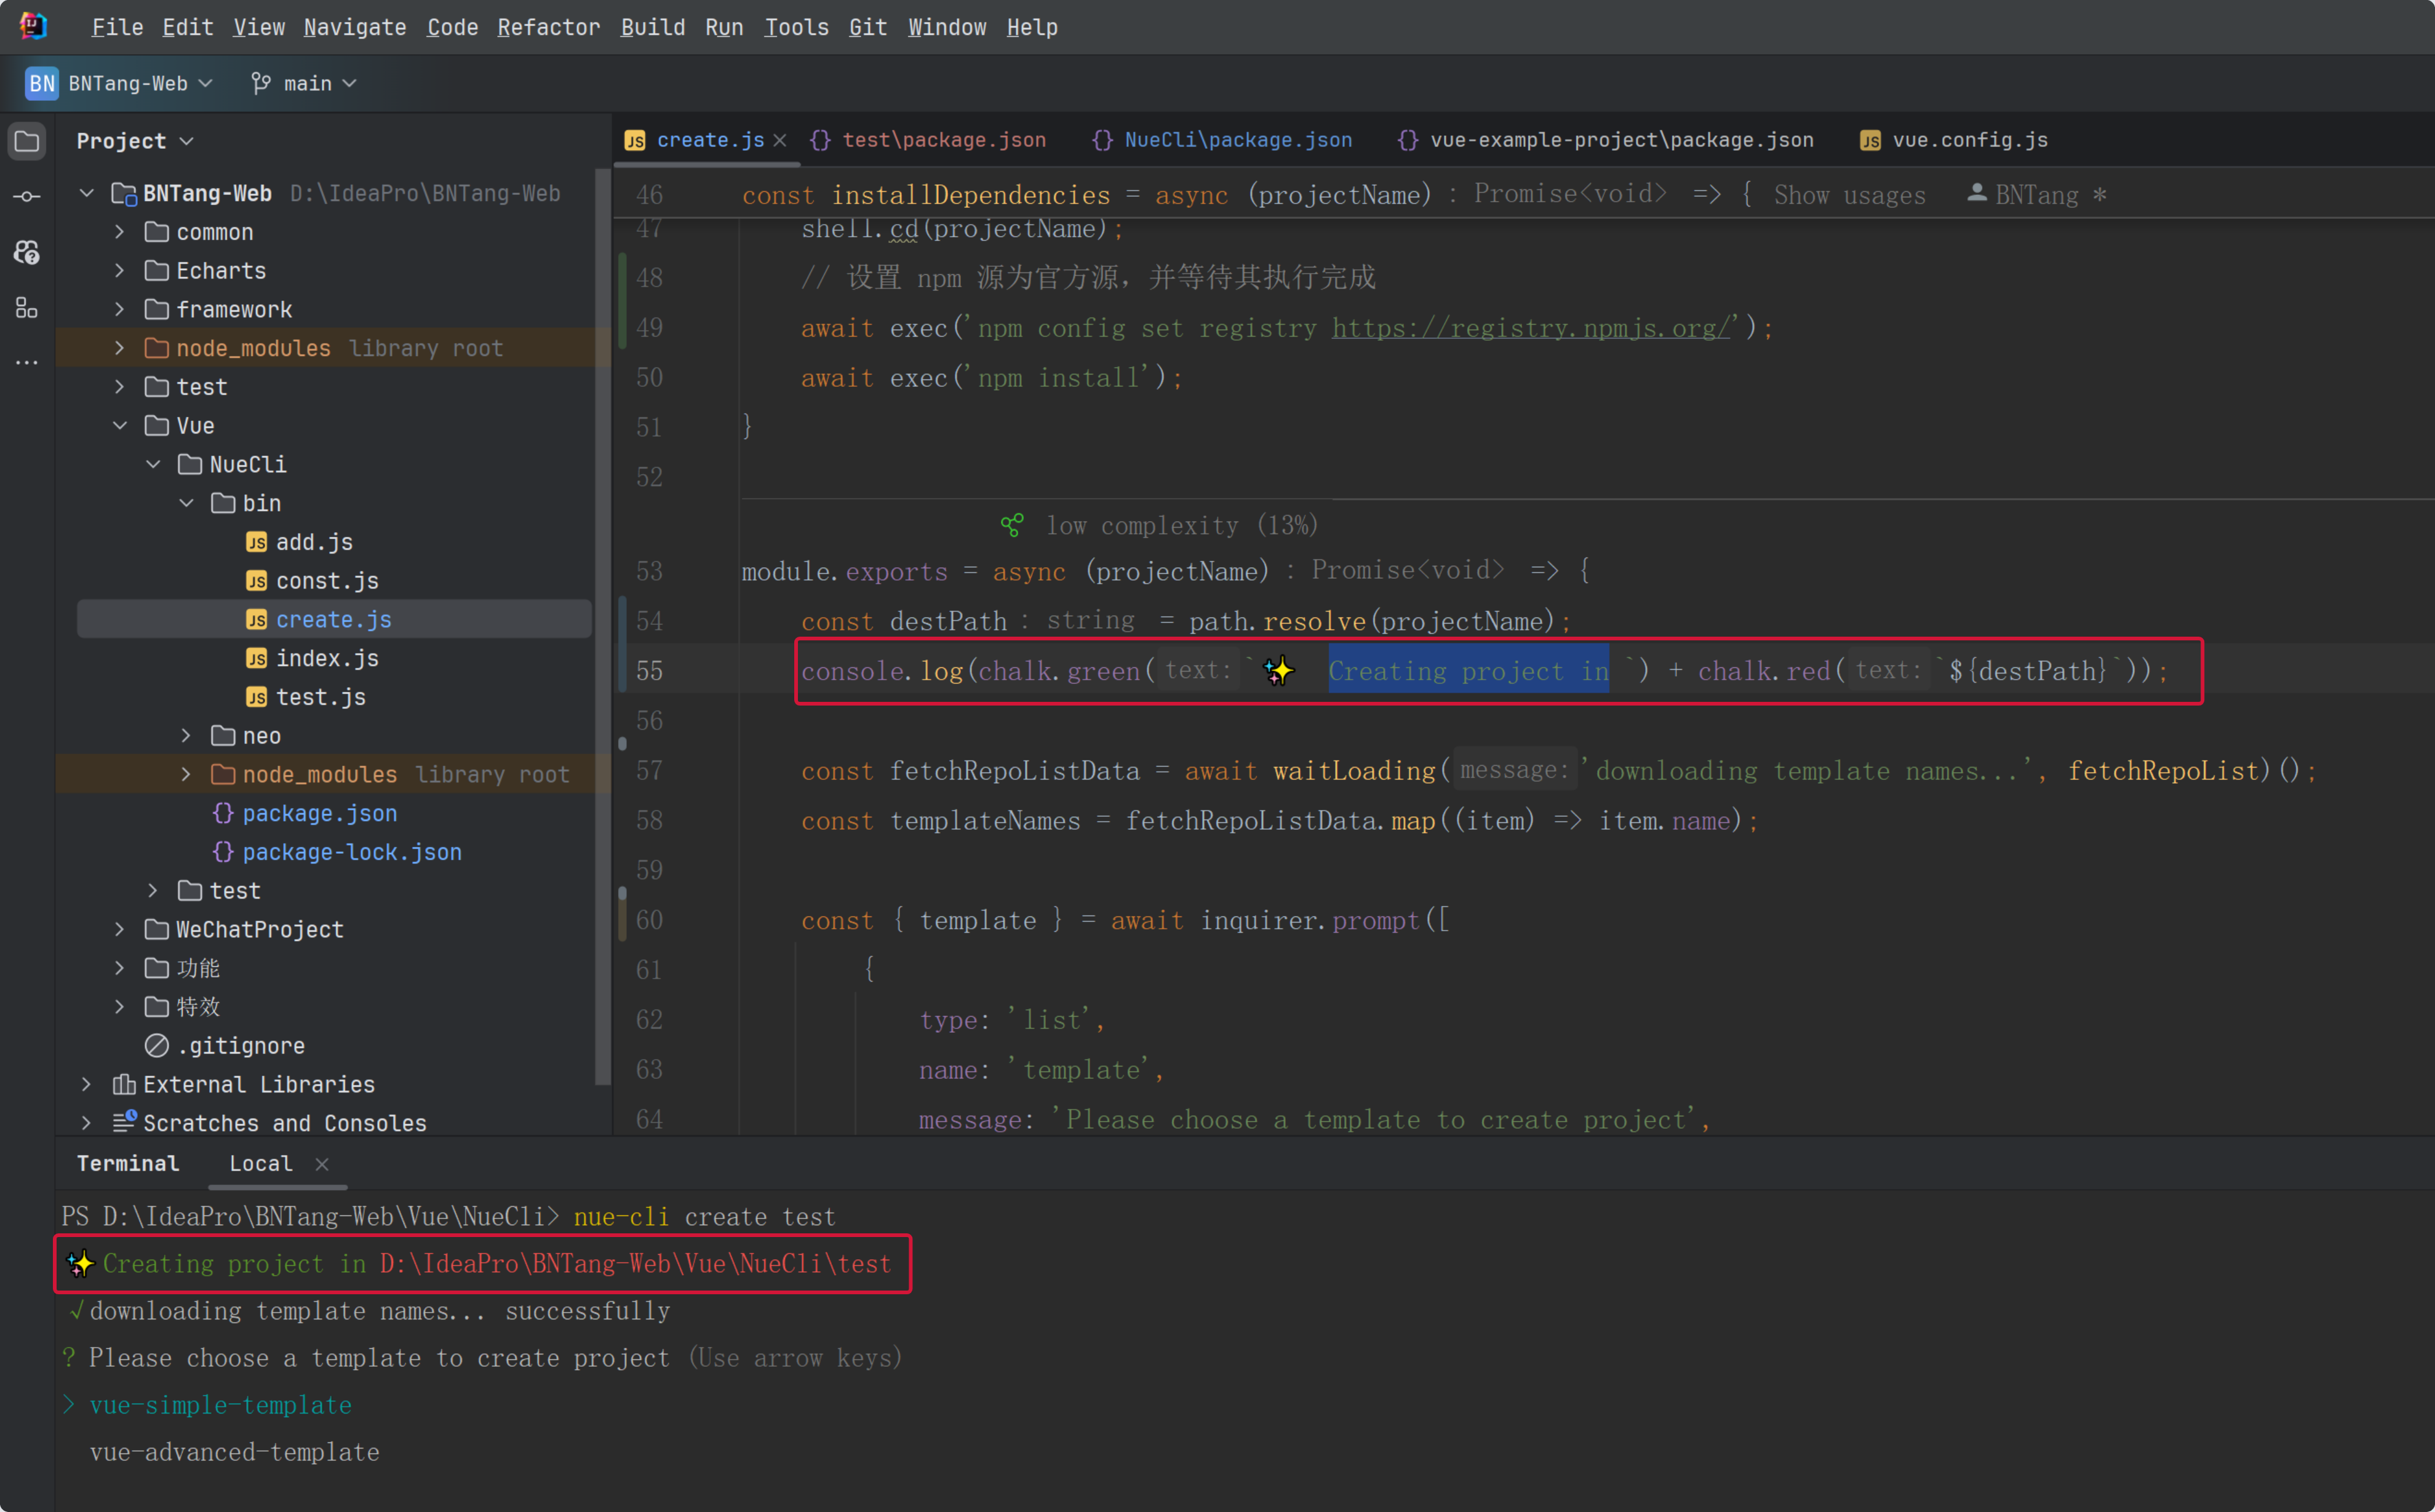2435x1512 pixels.
Task: Expand the WeChatProject folder
Action: (120, 930)
